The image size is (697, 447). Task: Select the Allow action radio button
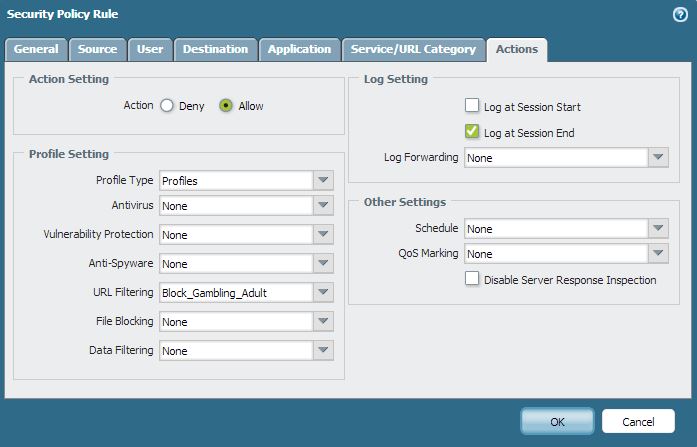[226, 106]
